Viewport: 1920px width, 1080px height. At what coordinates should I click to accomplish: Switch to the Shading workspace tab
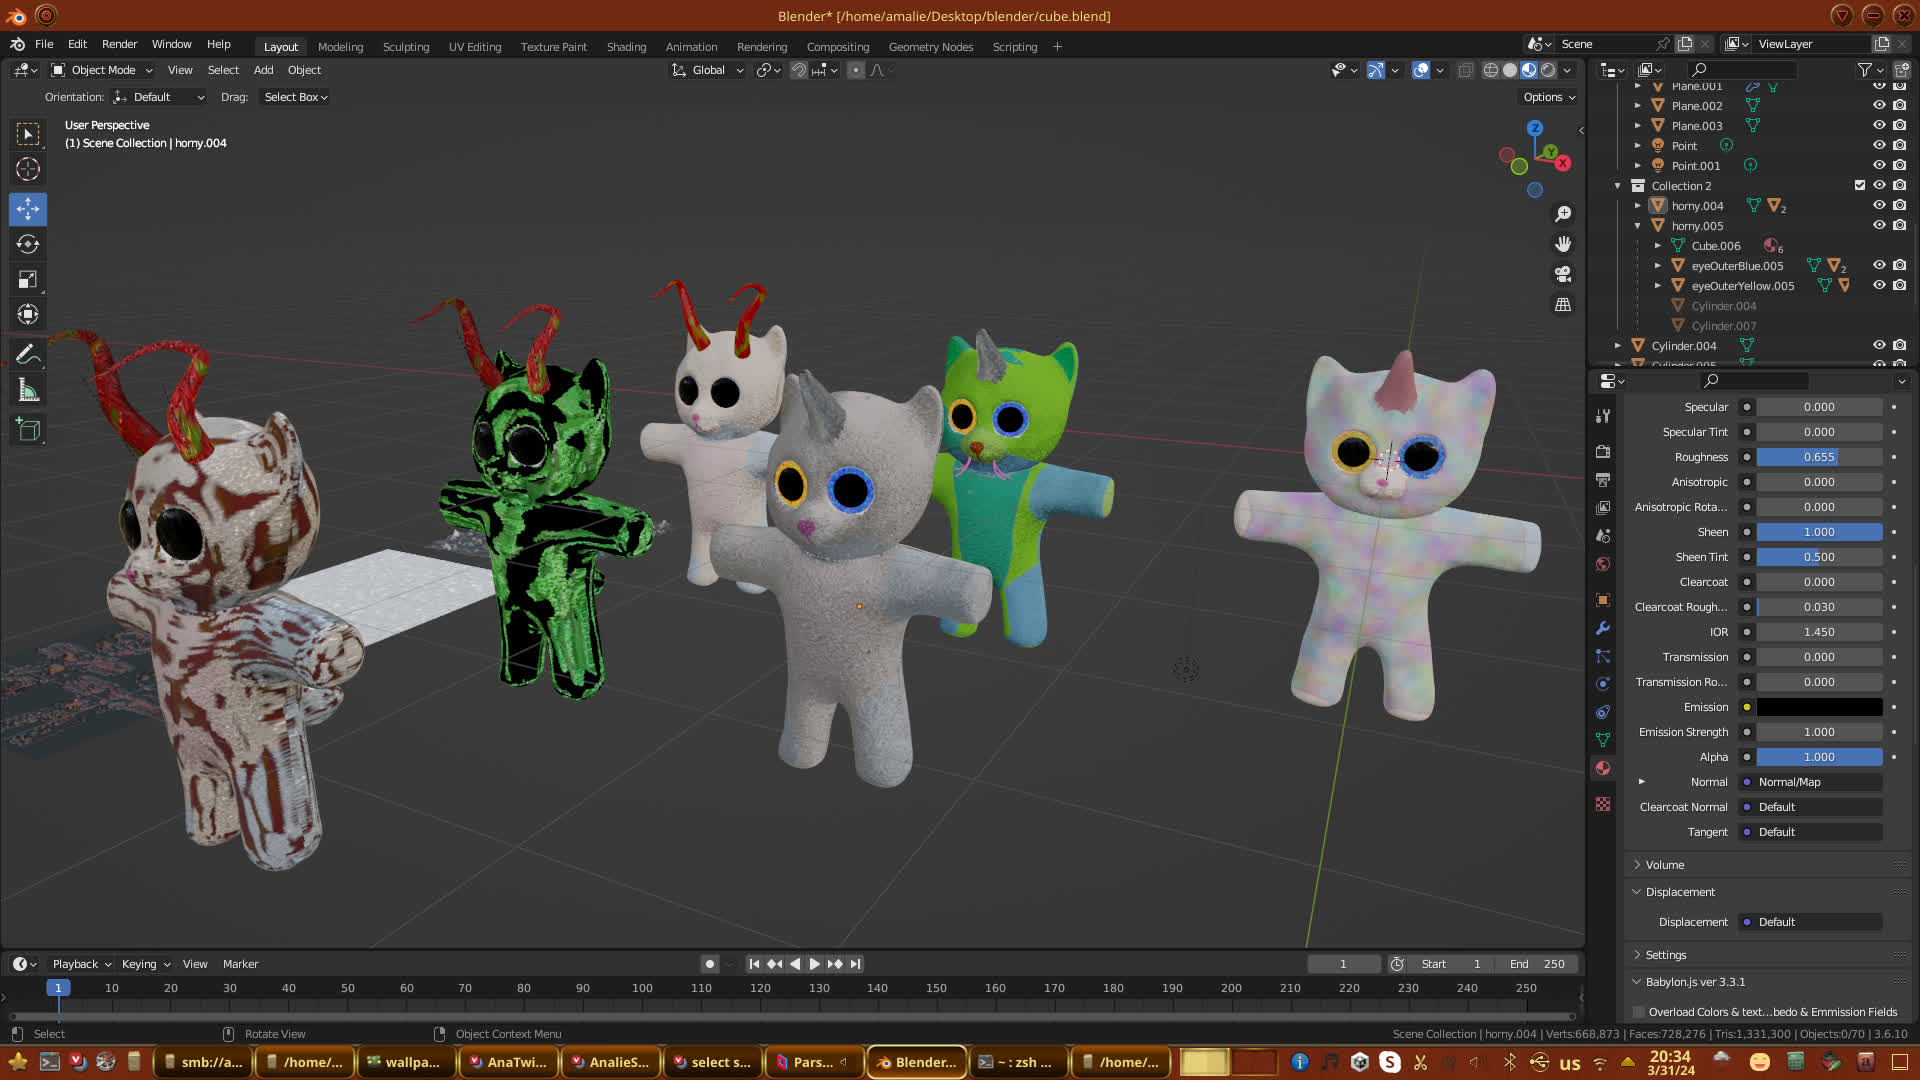[x=626, y=47]
